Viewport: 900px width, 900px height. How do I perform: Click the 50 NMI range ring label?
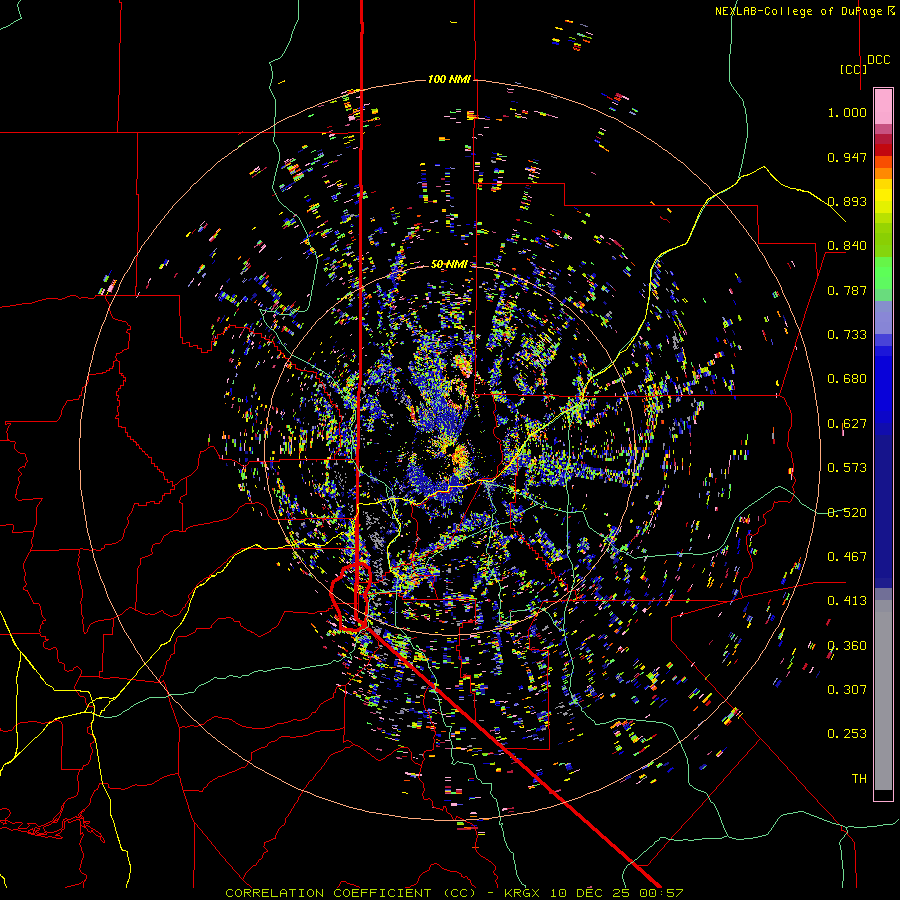449,264
